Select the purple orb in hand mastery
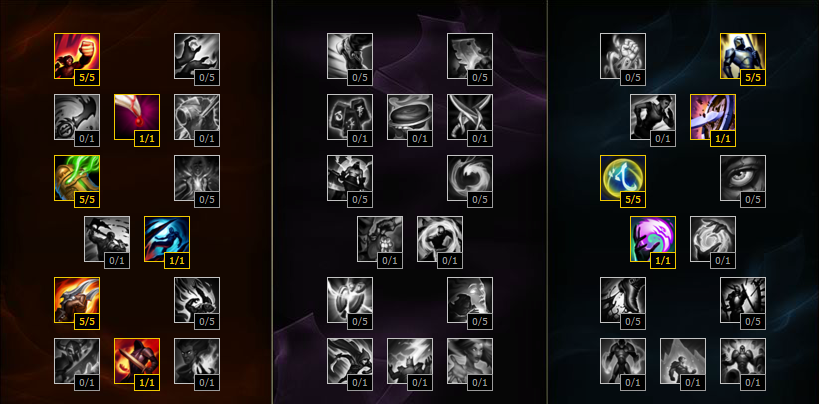Viewport: 819px width, 404px height. pyautogui.click(x=653, y=239)
